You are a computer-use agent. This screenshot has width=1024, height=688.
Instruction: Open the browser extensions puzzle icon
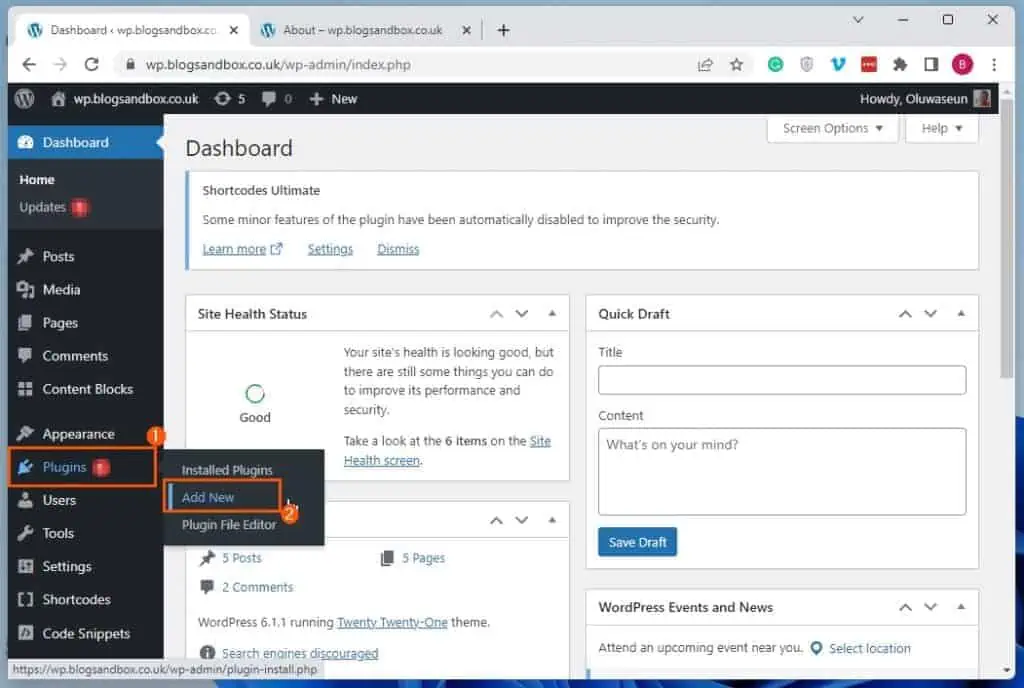tap(900, 64)
